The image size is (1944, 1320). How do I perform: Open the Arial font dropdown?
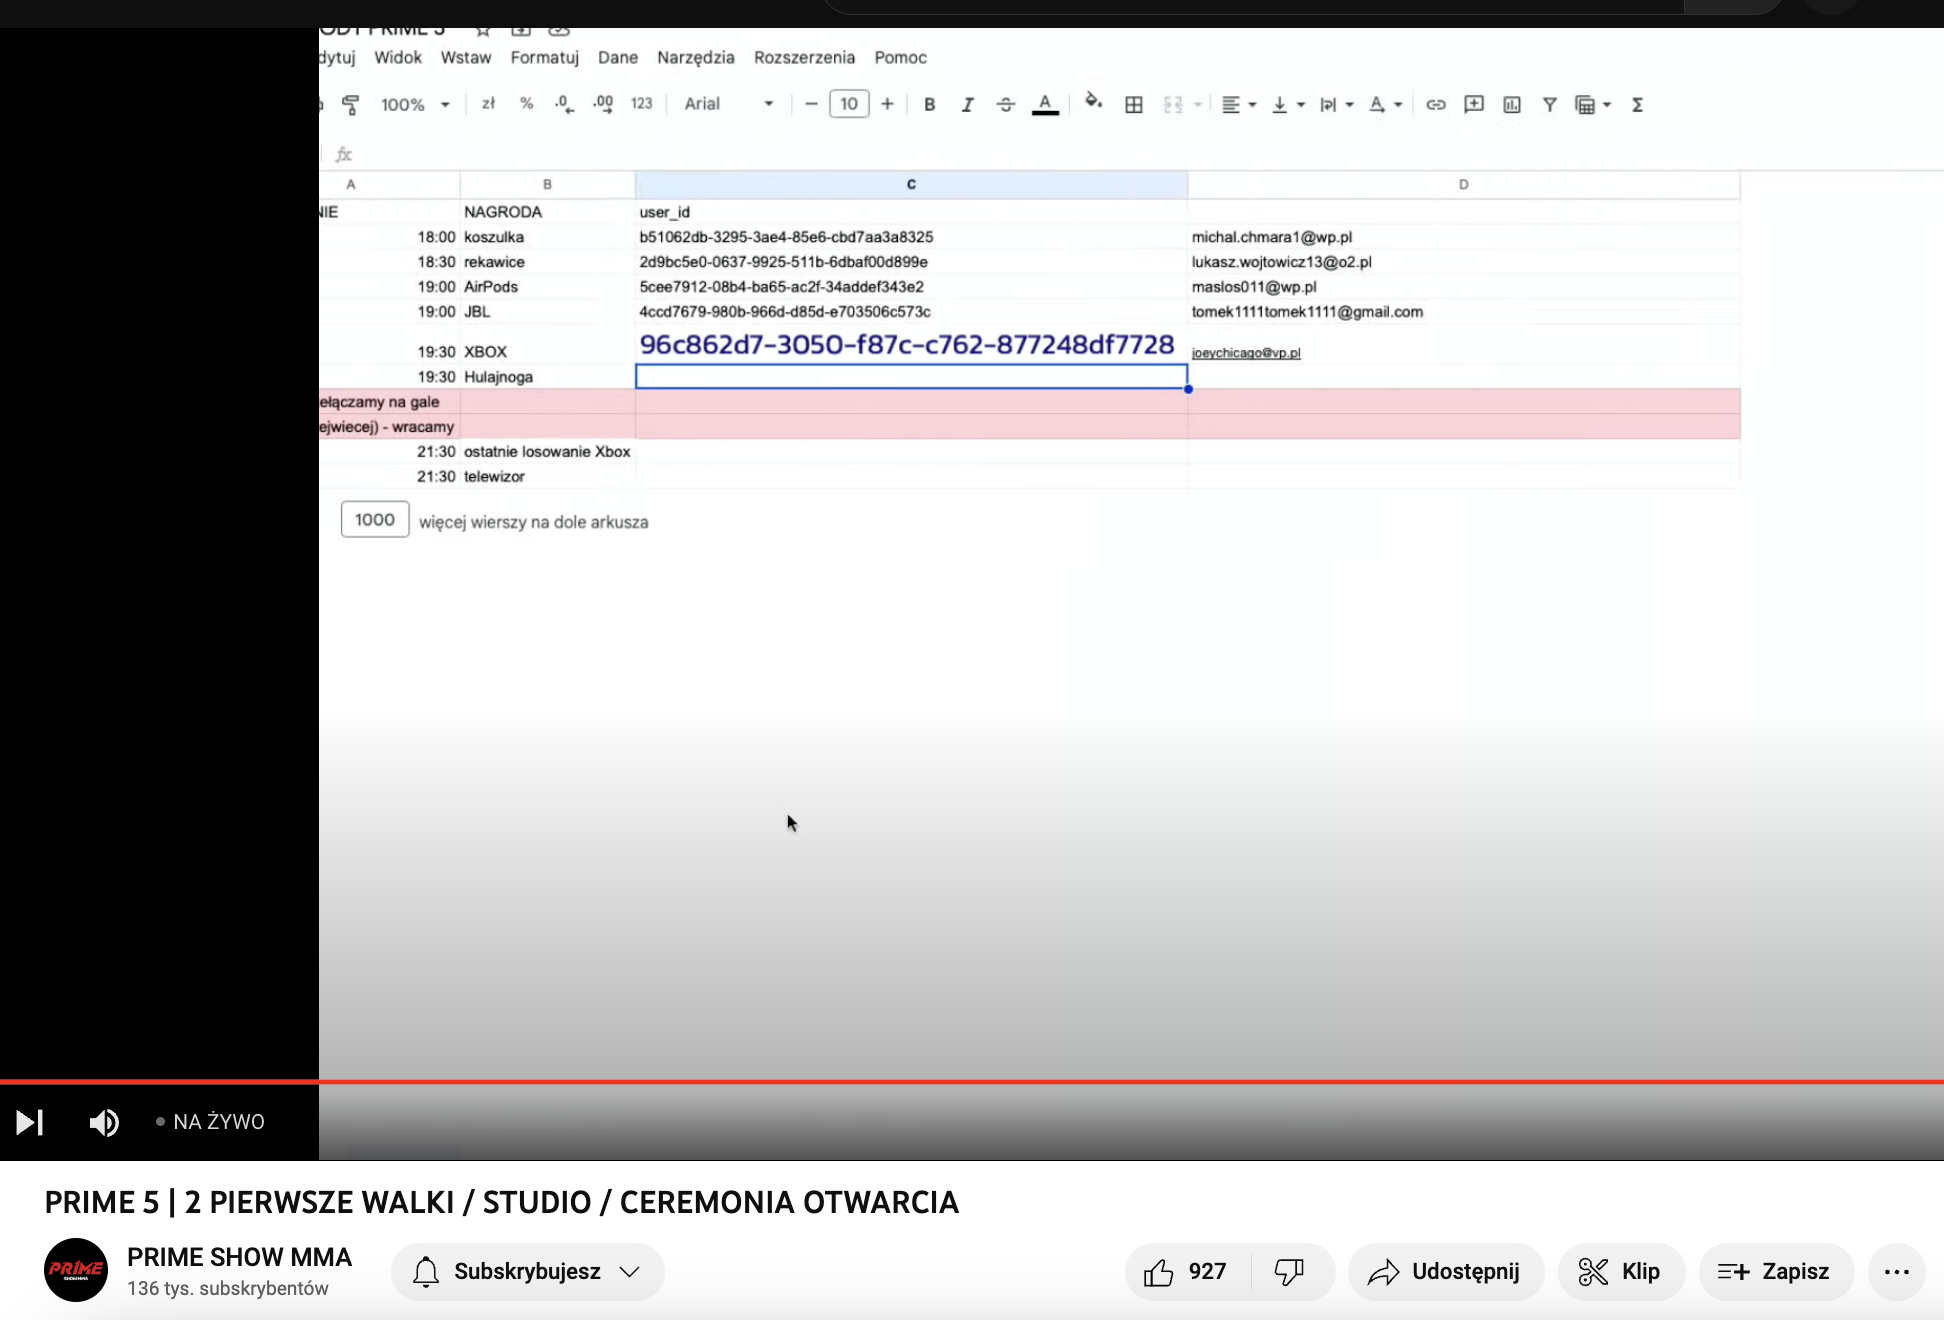pyautogui.click(x=728, y=104)
